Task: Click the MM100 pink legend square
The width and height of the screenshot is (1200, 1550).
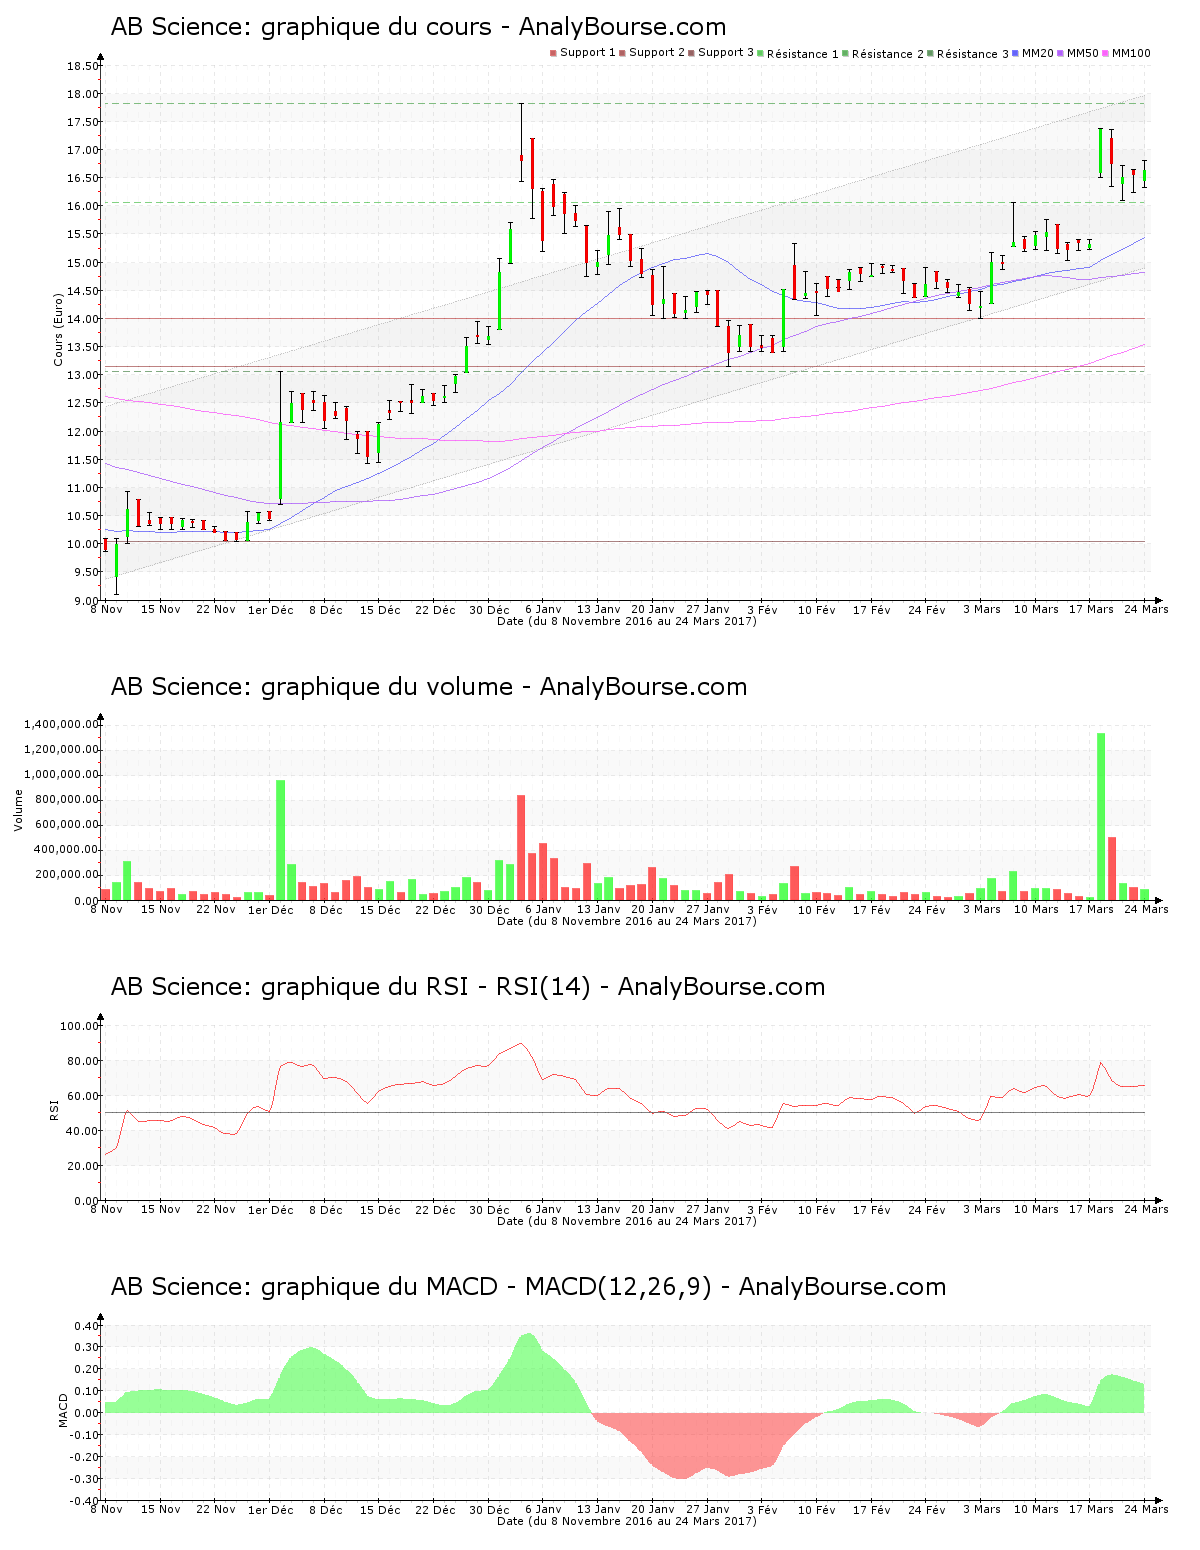Action: 1105,53
